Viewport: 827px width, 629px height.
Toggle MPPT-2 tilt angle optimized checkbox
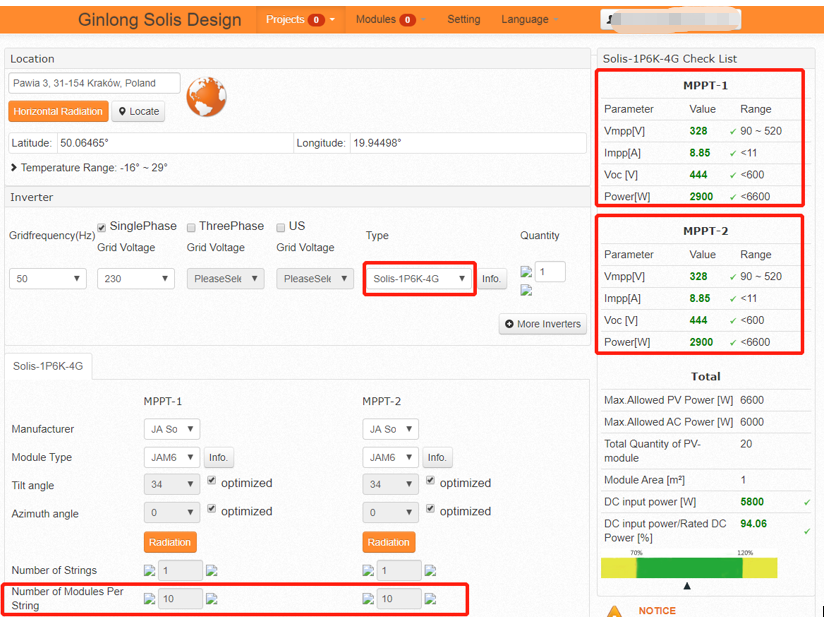coord(430,480)
